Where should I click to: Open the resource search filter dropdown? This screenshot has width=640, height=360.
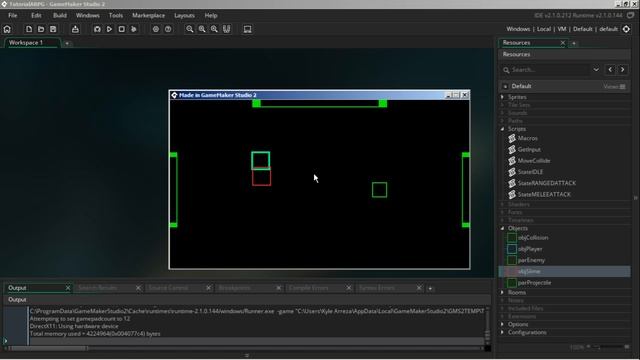(x=596, y=70)
